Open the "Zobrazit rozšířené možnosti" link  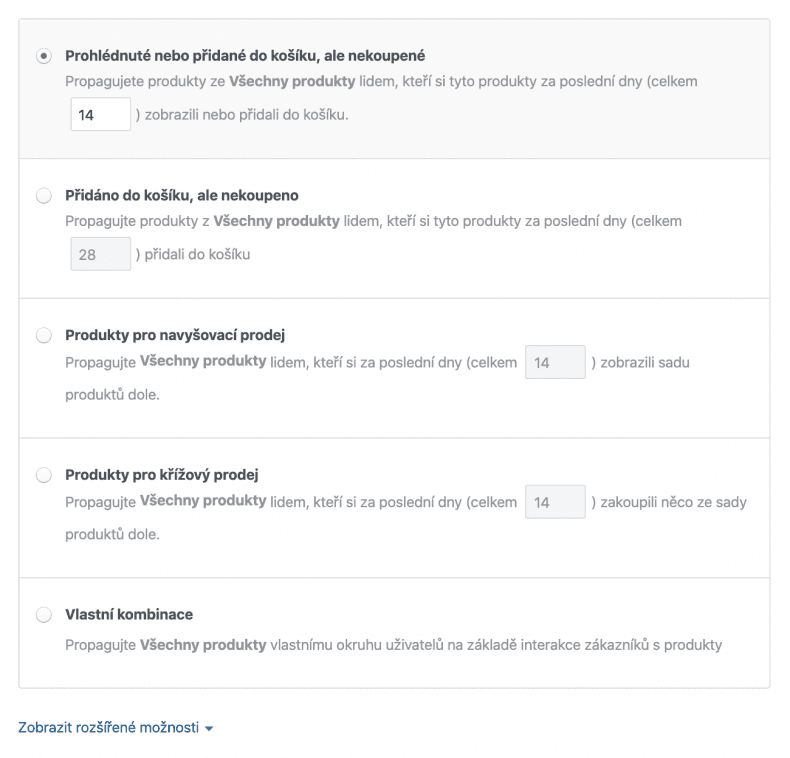tap(108, 728)
